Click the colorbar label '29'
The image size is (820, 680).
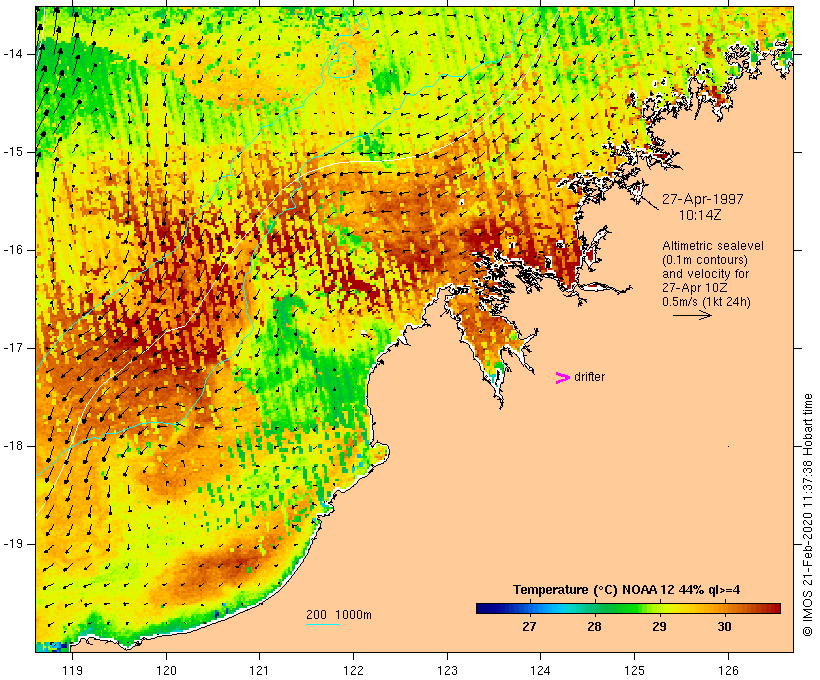pyautogui.click(x=659, y=627)
